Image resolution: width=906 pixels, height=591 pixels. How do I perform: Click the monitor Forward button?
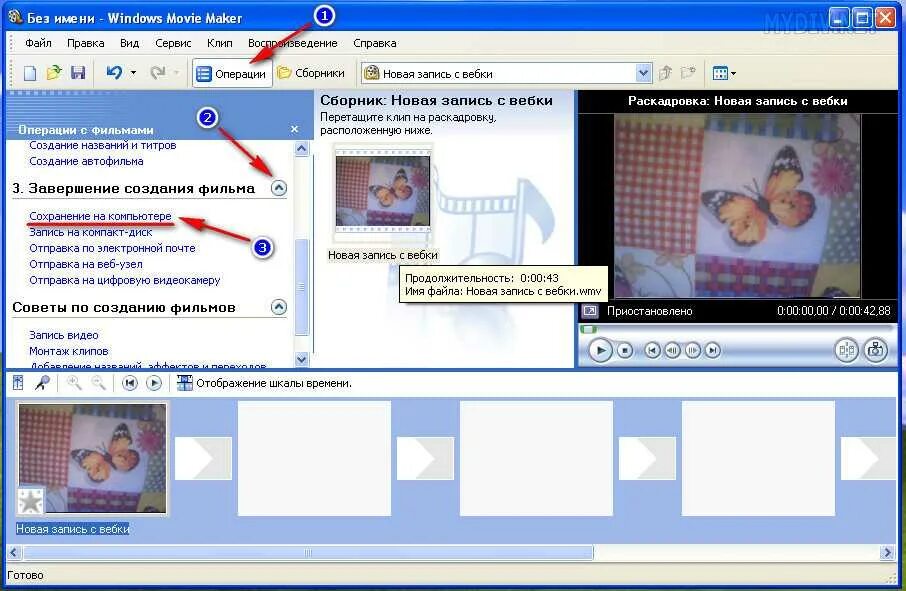(713, 350)
